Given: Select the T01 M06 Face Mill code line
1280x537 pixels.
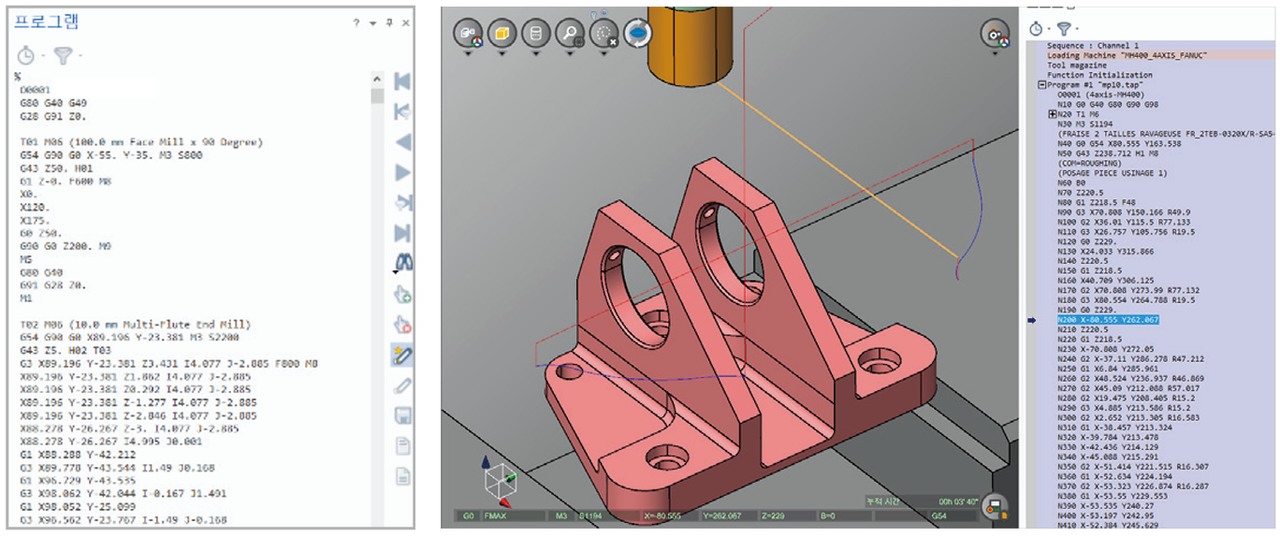Looking at the screenshot, I should pos(141,143).
